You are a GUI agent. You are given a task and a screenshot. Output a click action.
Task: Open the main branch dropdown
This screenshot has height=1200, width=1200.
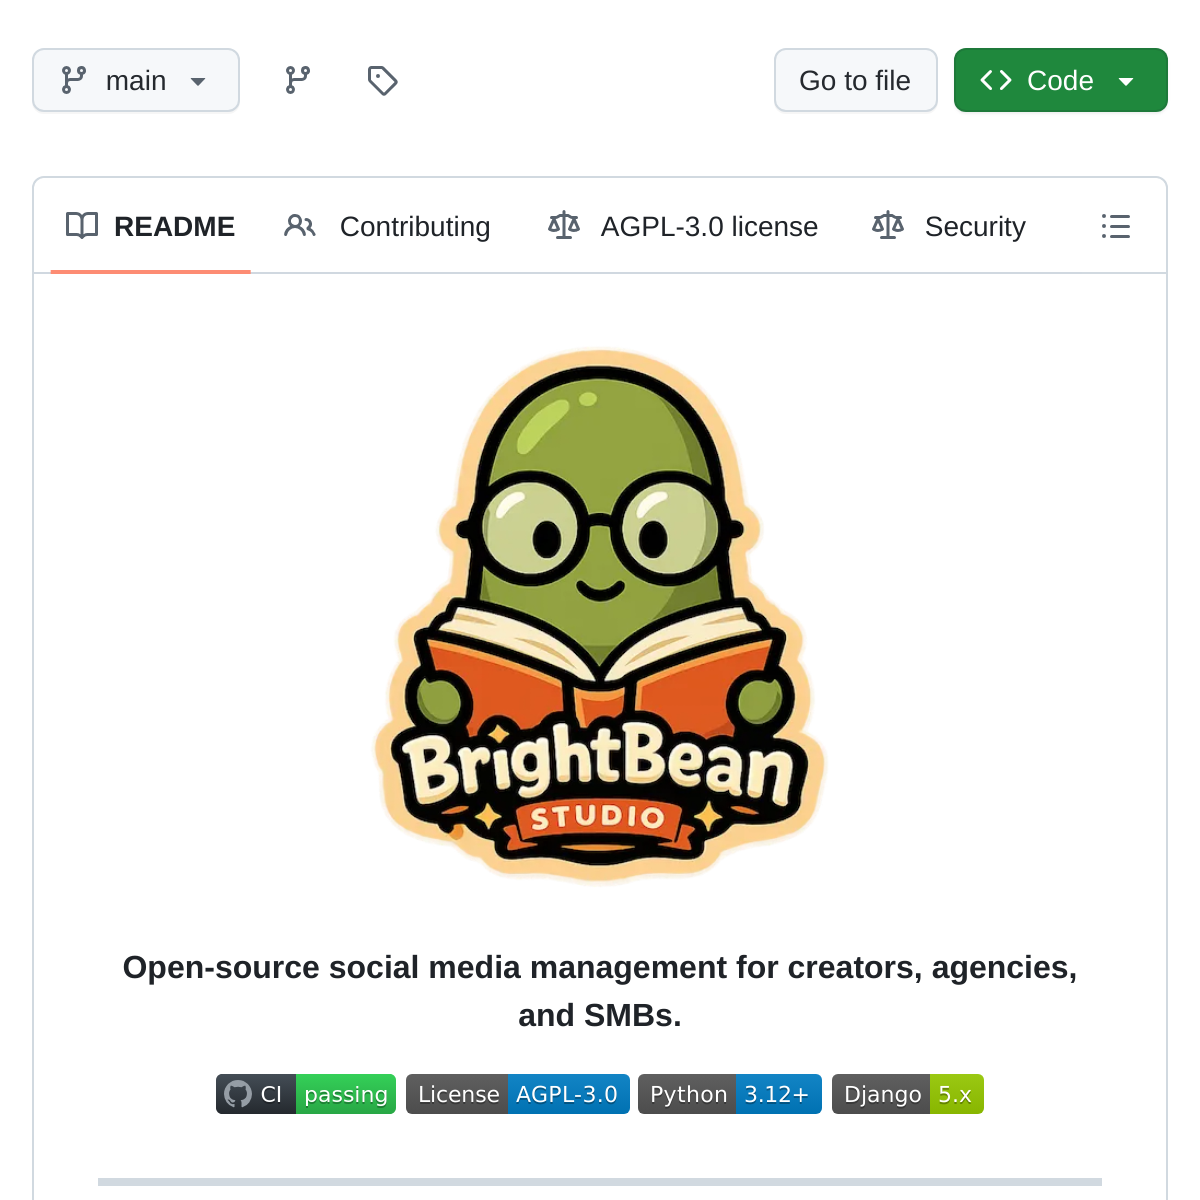[136, 80]
